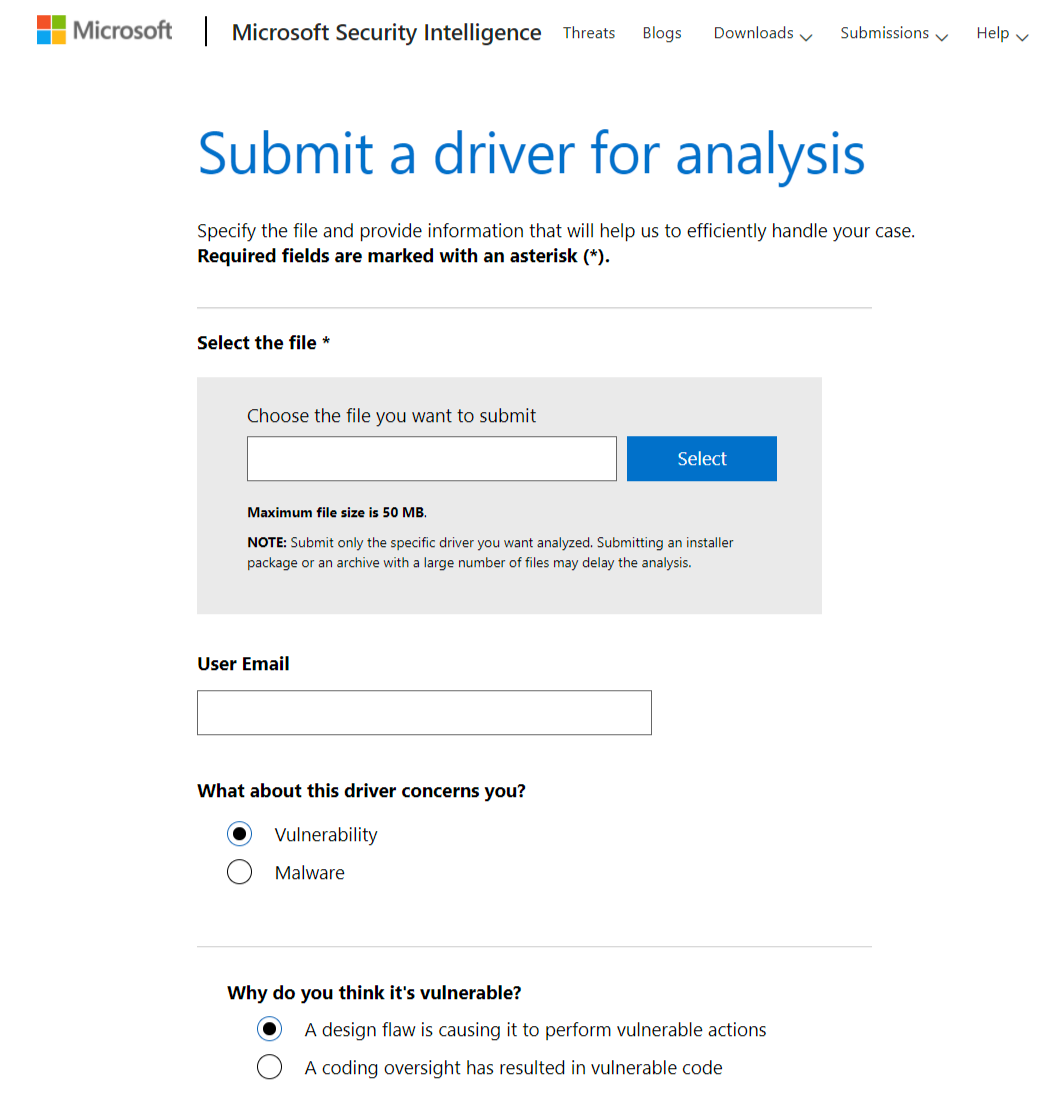Click the Malware option label text

[x=310, y=873]
